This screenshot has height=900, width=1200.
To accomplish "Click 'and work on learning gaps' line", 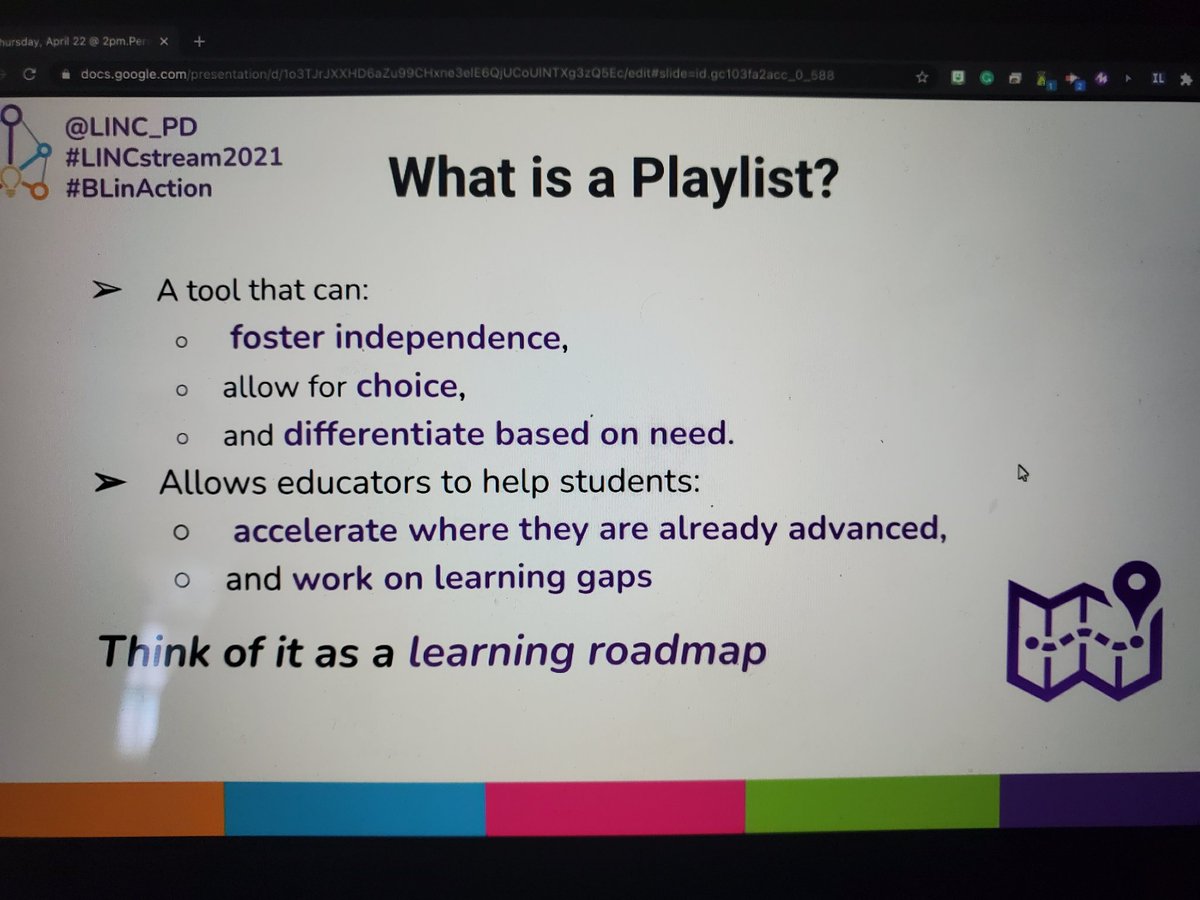I will [x=439, y=578].
